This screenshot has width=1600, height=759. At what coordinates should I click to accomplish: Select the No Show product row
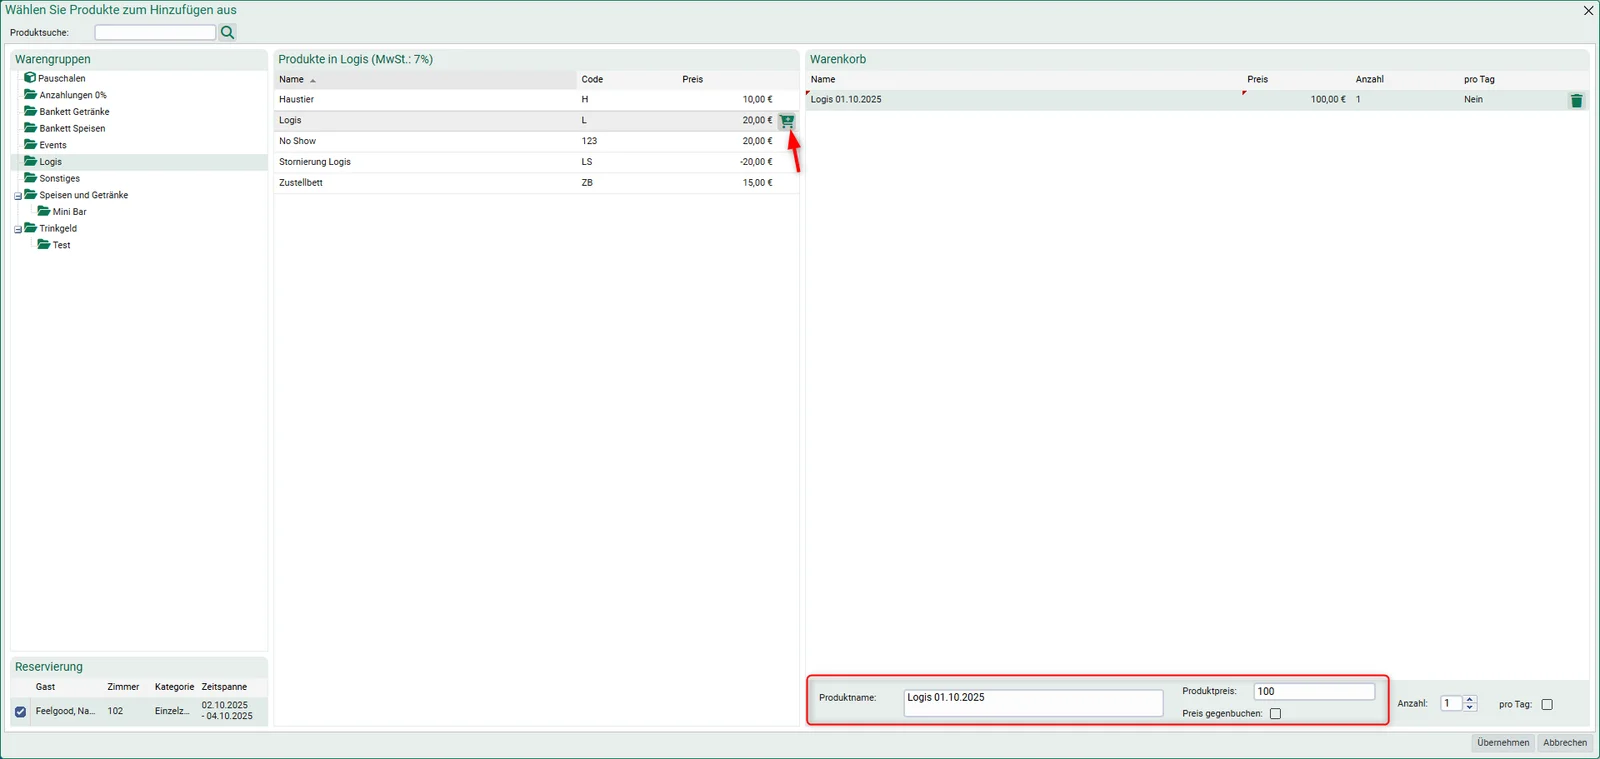(536, 141)
